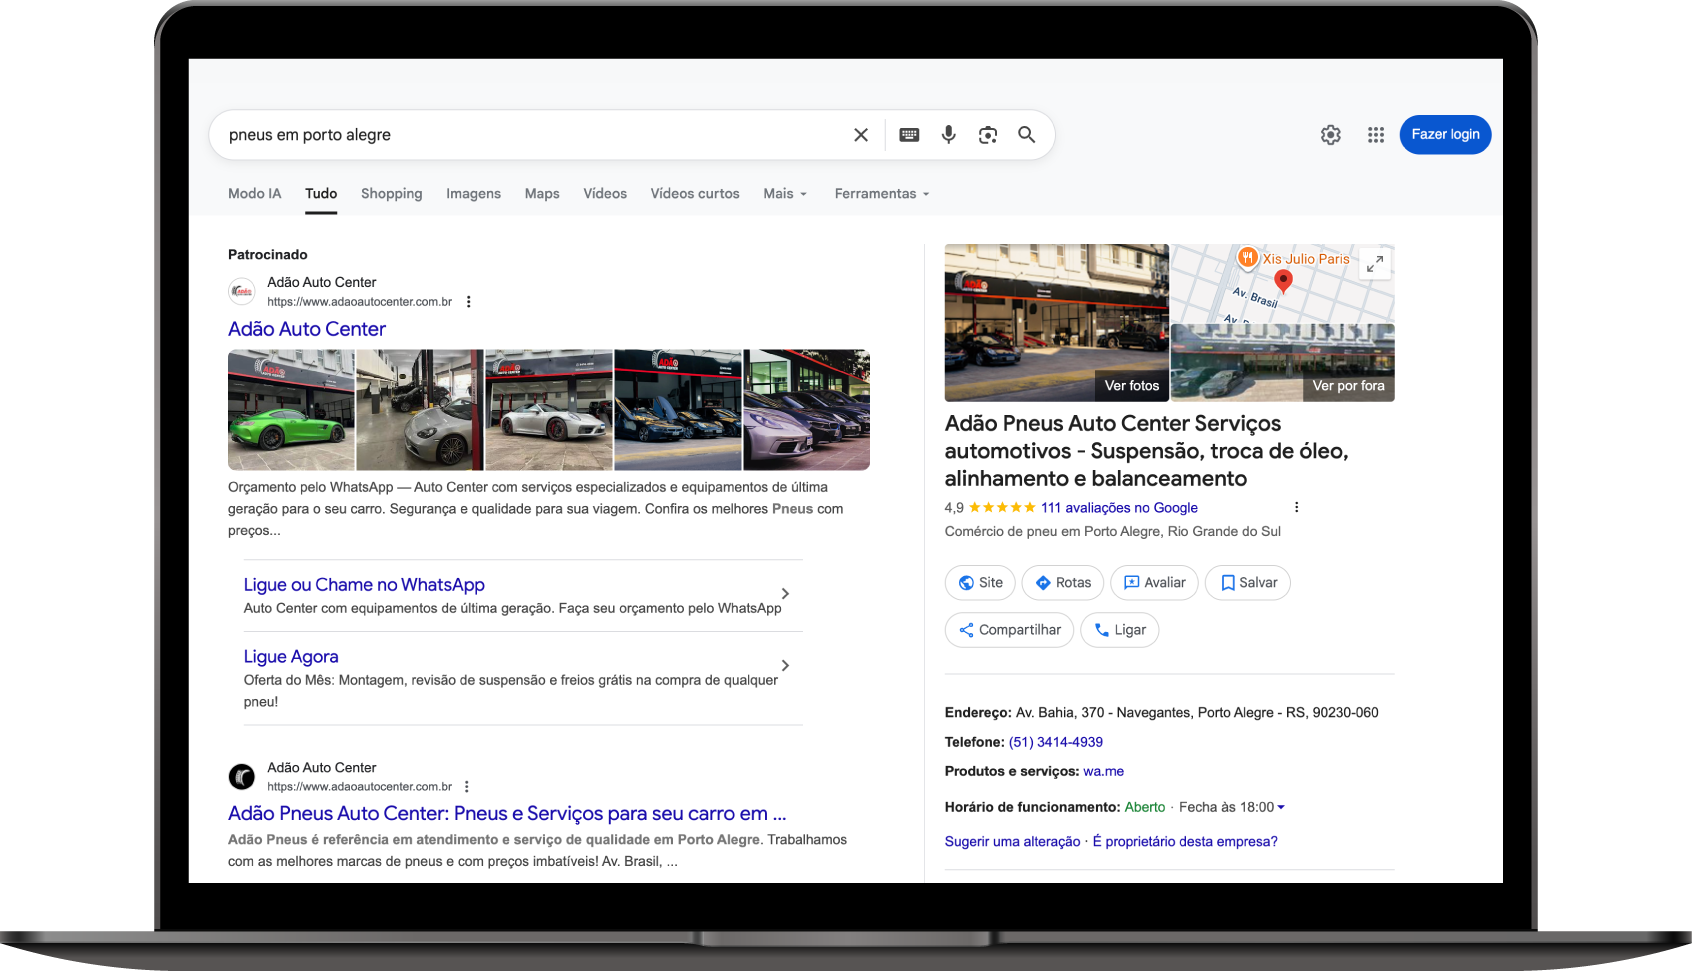Click the Avaliar button
1692x971 pixels.
(x=1154, y=583)
